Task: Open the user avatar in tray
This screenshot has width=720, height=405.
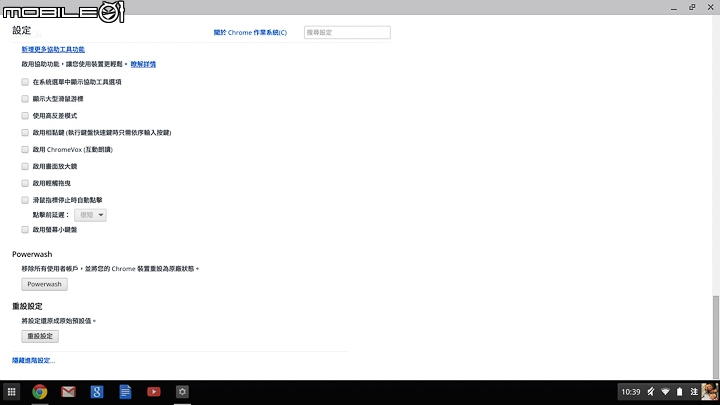Action: coord(710,392)
